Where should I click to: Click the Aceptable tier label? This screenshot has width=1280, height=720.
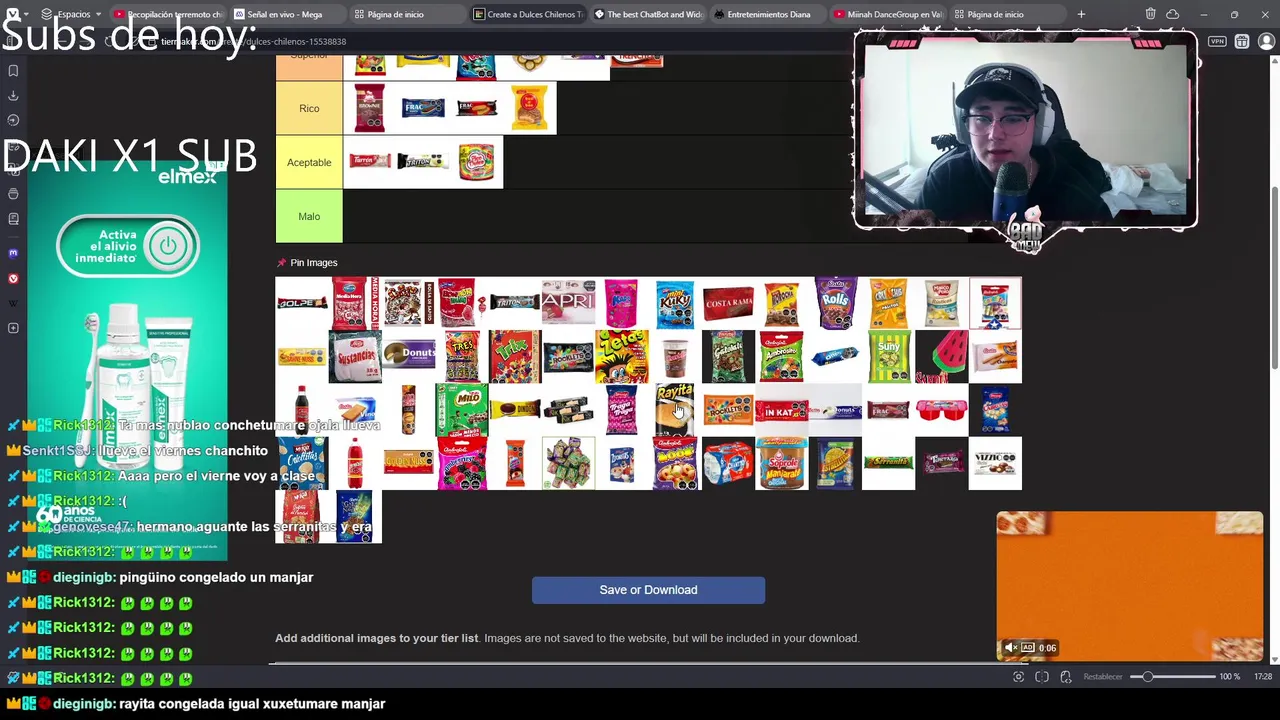(x=309, y=162)
